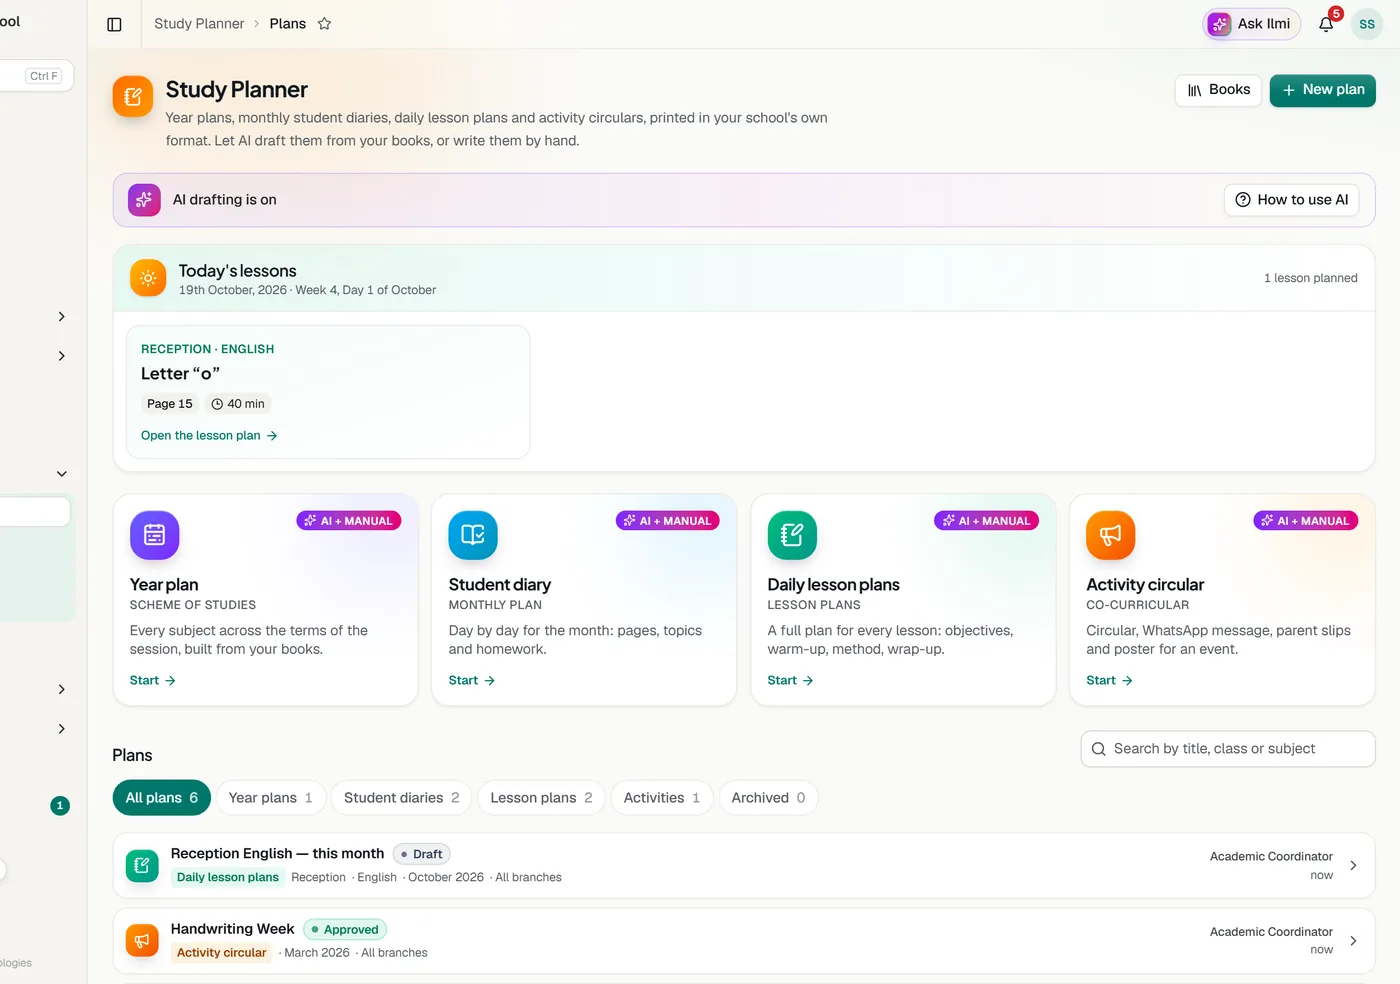
Task: Open Handwriting Week row chevron
Action: pyautogui.click(x=1353, y=941)
